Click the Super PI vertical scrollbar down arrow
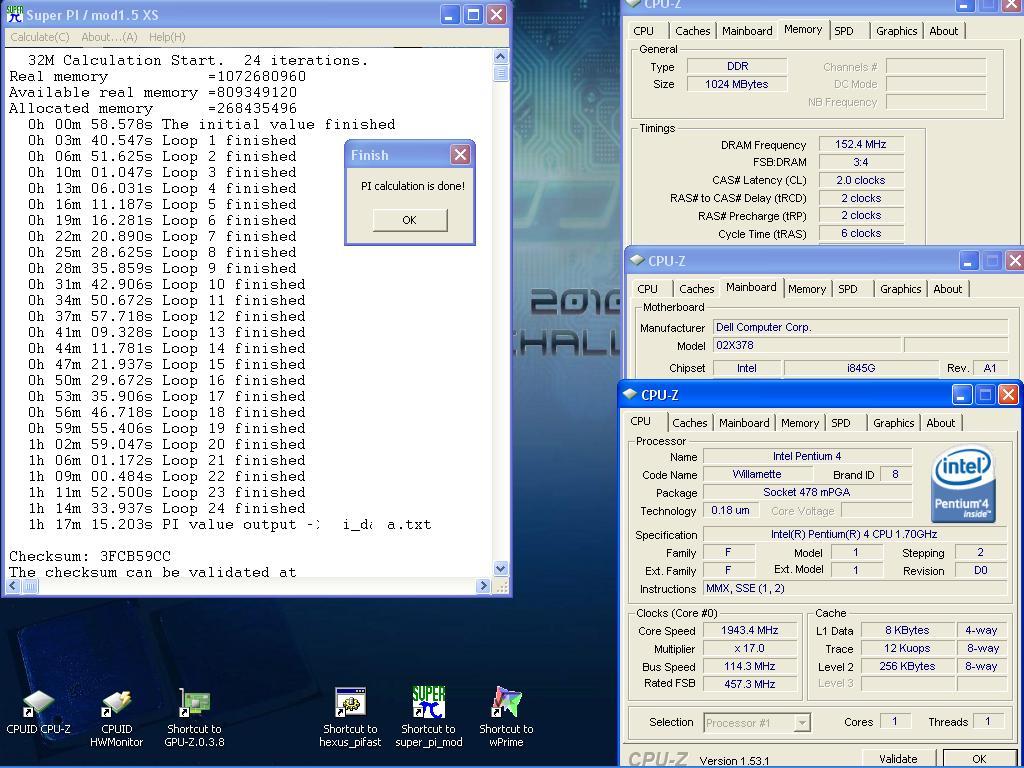The height and width of the screenshot is (768, 1024). (x=500, y=568)
